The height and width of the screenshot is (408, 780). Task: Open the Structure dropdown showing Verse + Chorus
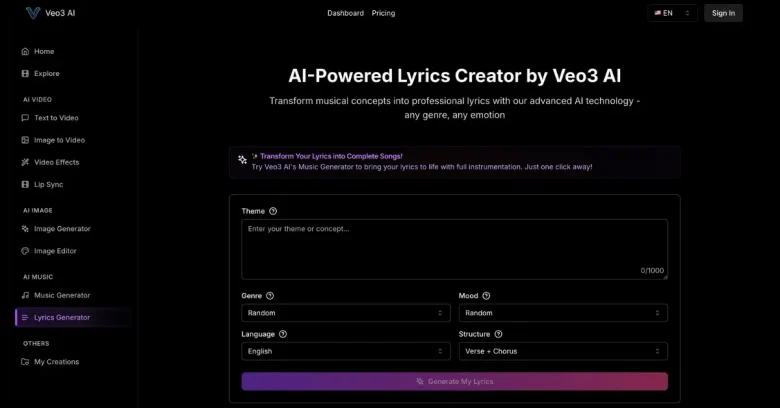pos(563,351)
